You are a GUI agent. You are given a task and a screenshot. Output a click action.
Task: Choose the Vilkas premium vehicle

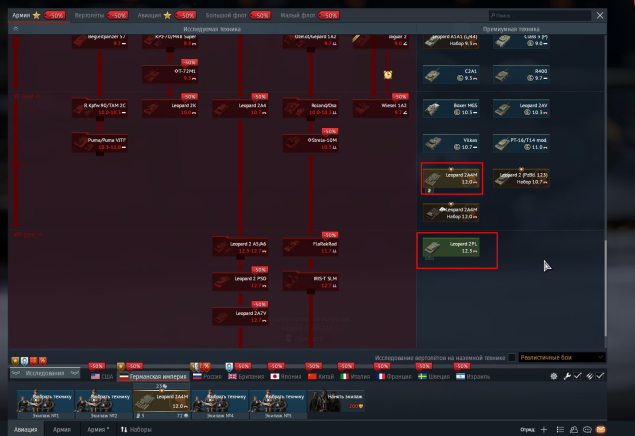450,142
